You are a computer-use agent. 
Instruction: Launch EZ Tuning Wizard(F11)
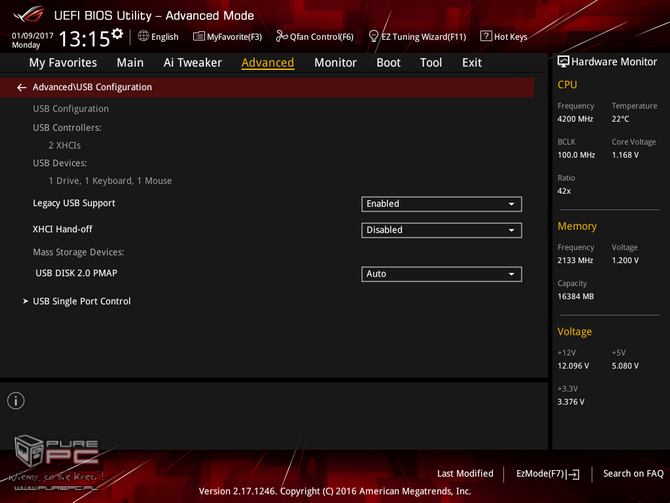coord(423,37)
